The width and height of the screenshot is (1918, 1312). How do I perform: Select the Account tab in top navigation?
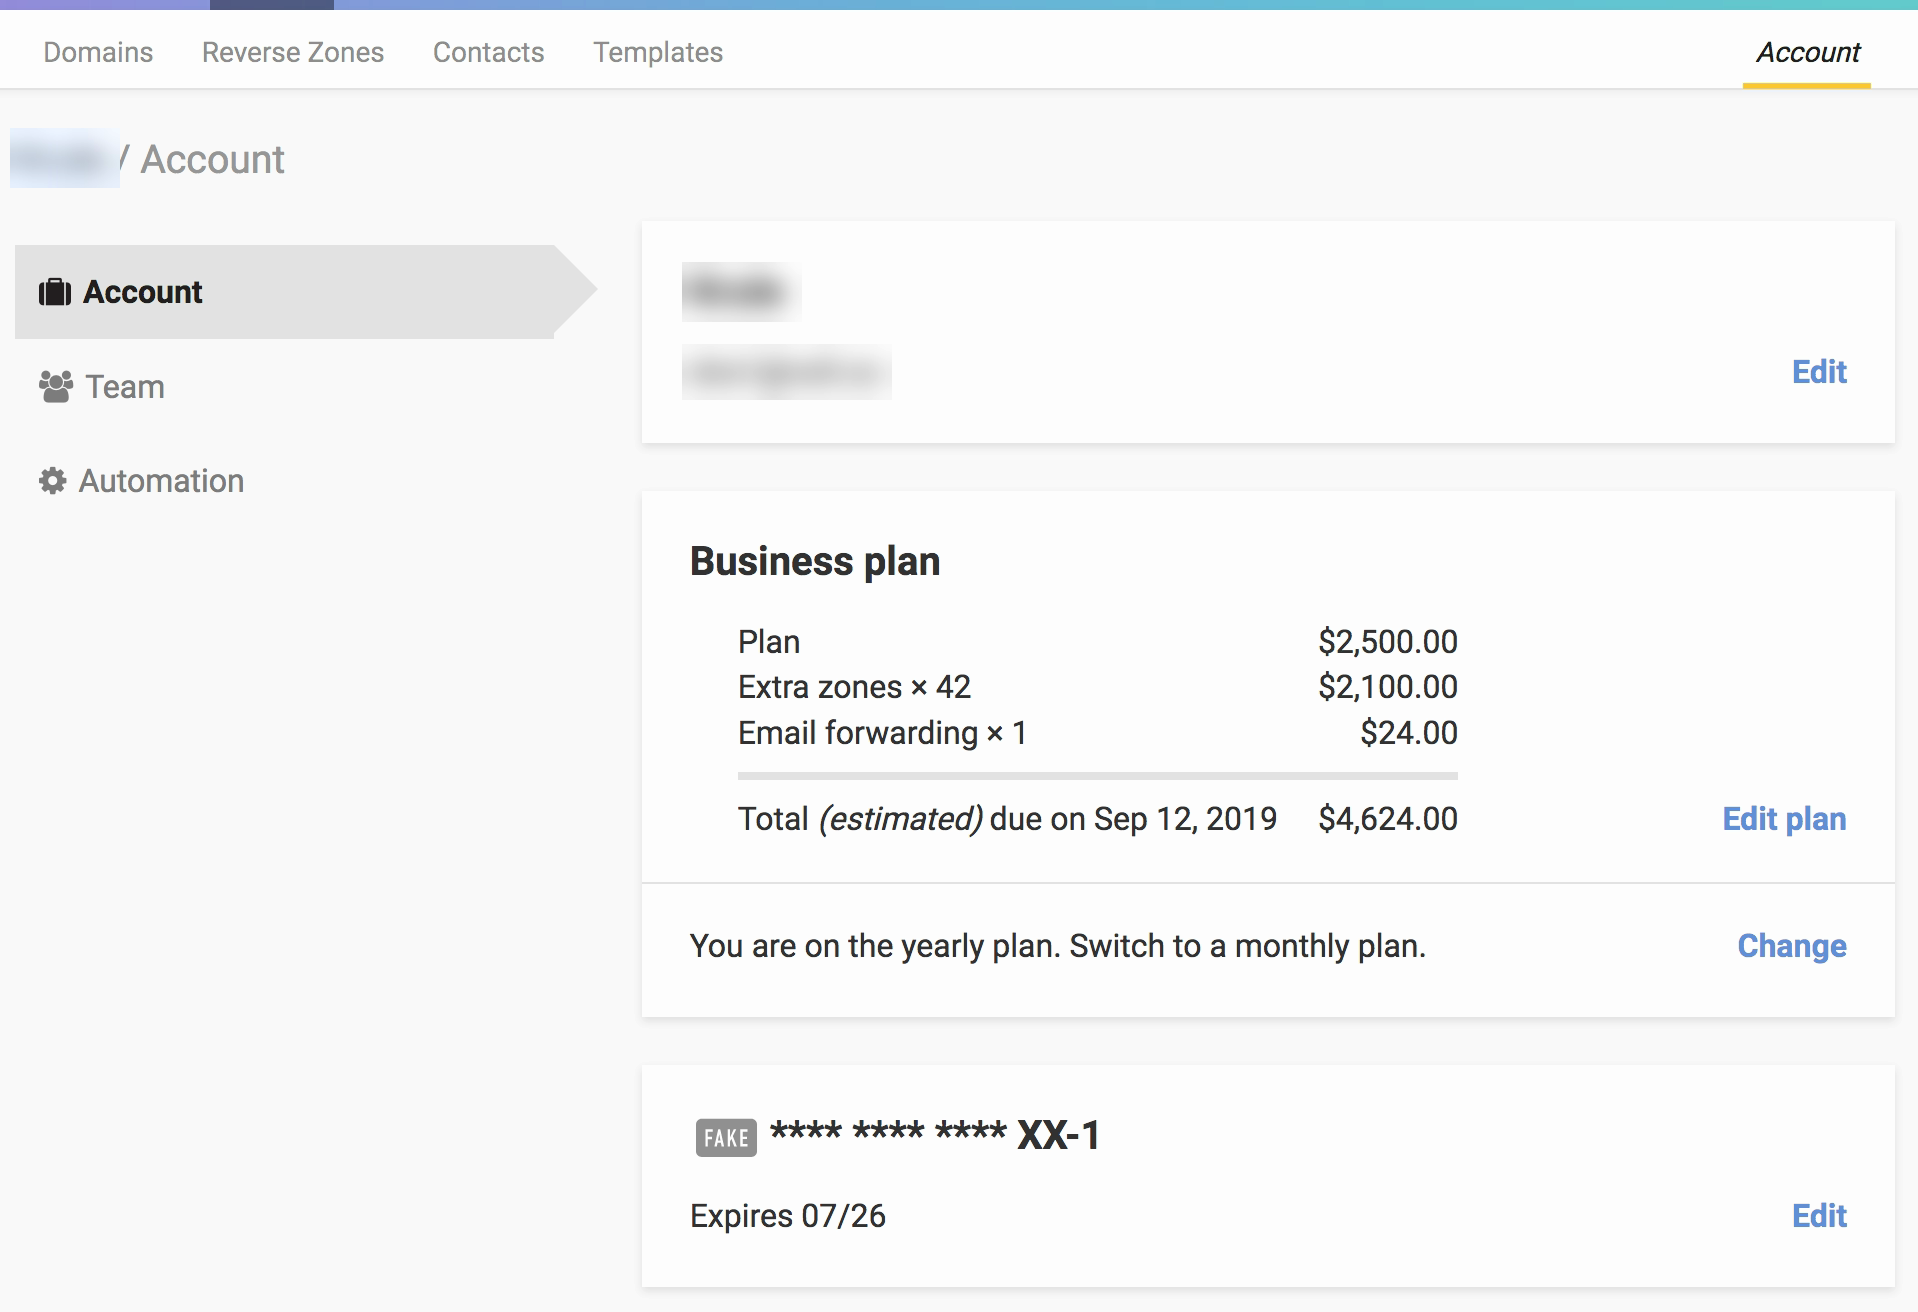click(x=1808, y=52)
